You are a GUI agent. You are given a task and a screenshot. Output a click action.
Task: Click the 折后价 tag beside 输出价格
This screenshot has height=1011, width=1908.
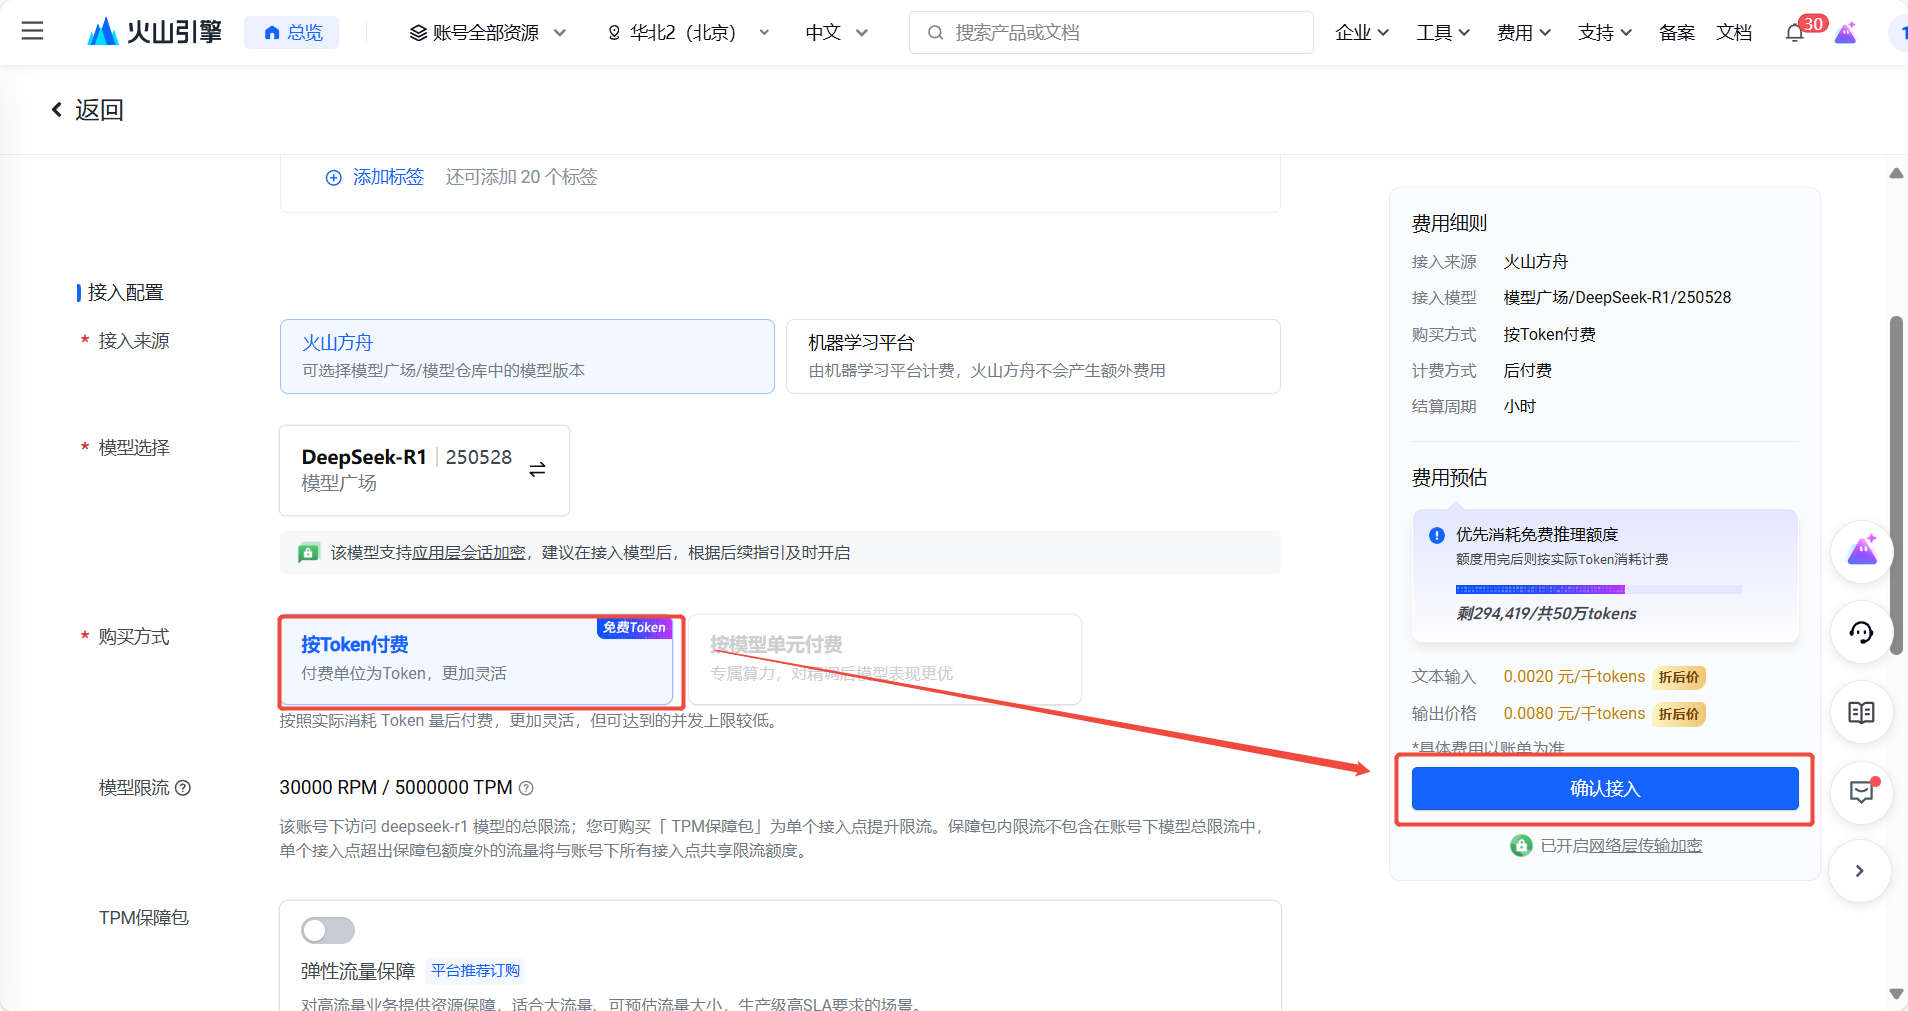1679,714
